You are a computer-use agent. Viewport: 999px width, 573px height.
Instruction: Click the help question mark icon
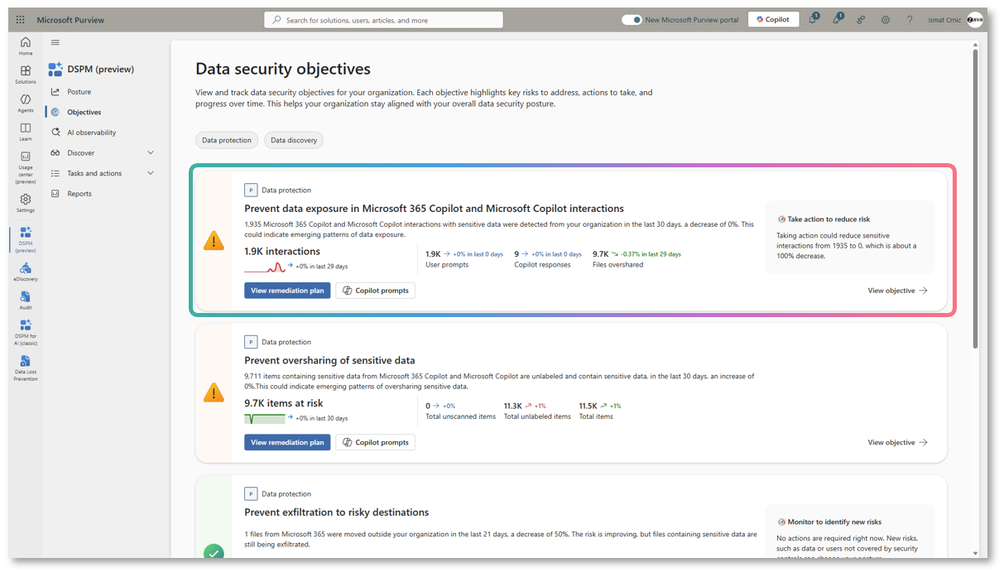909,20
